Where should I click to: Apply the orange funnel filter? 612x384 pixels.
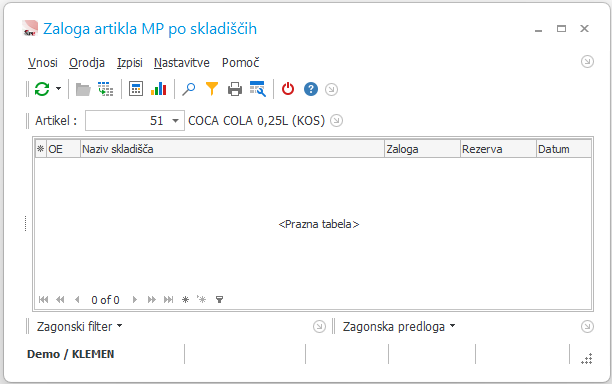tap(212, 89)
